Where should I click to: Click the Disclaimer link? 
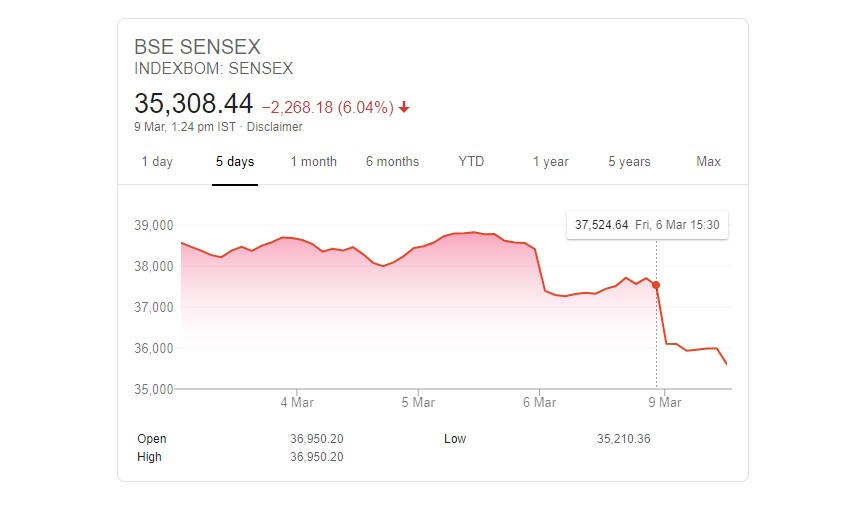pyautogui.click(x=274, y=127)
